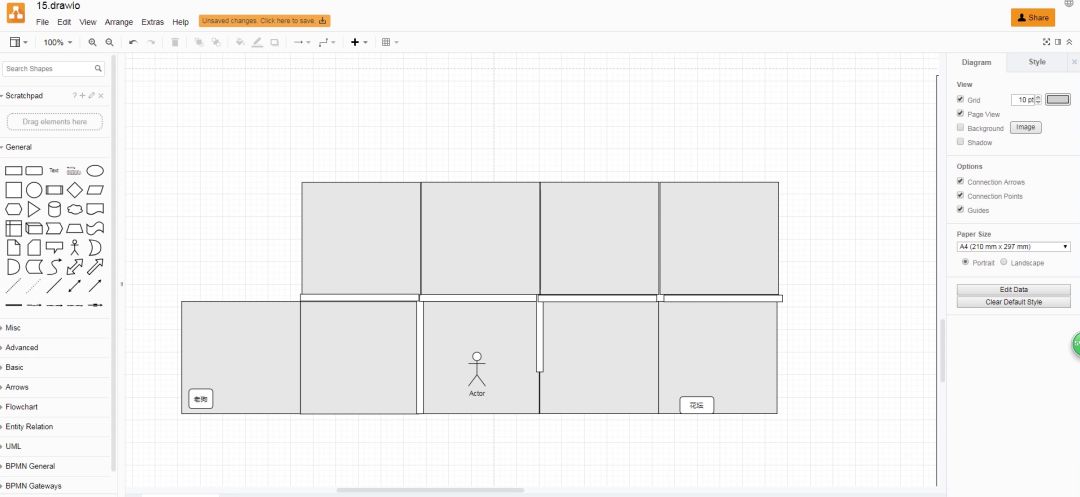Click the zoom out magnifier icon
Screen dimensions: 1080x497
click(109, 42)
